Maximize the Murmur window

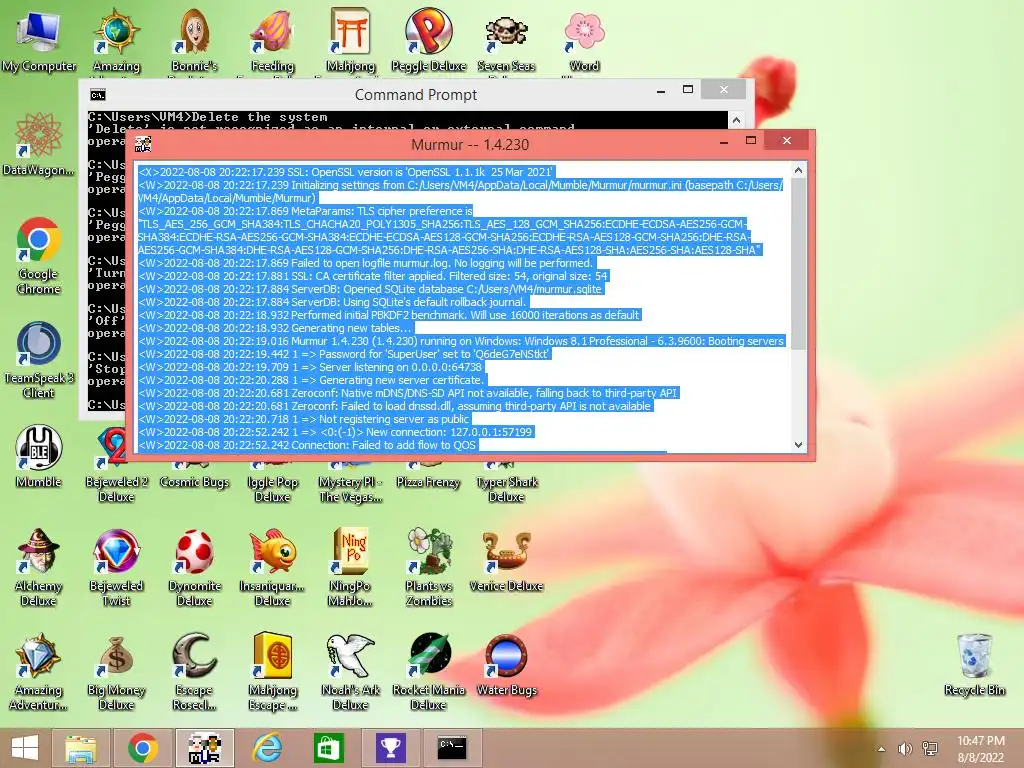click(x=751, y=140)
